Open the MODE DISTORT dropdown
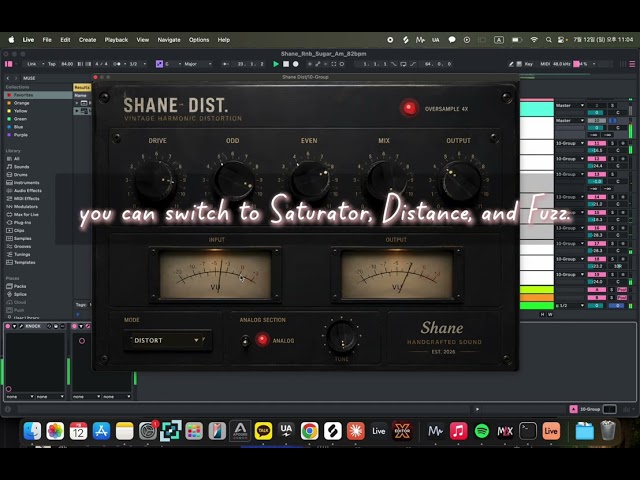This screenshot has width=640, height=480. (x=167, y=340)
